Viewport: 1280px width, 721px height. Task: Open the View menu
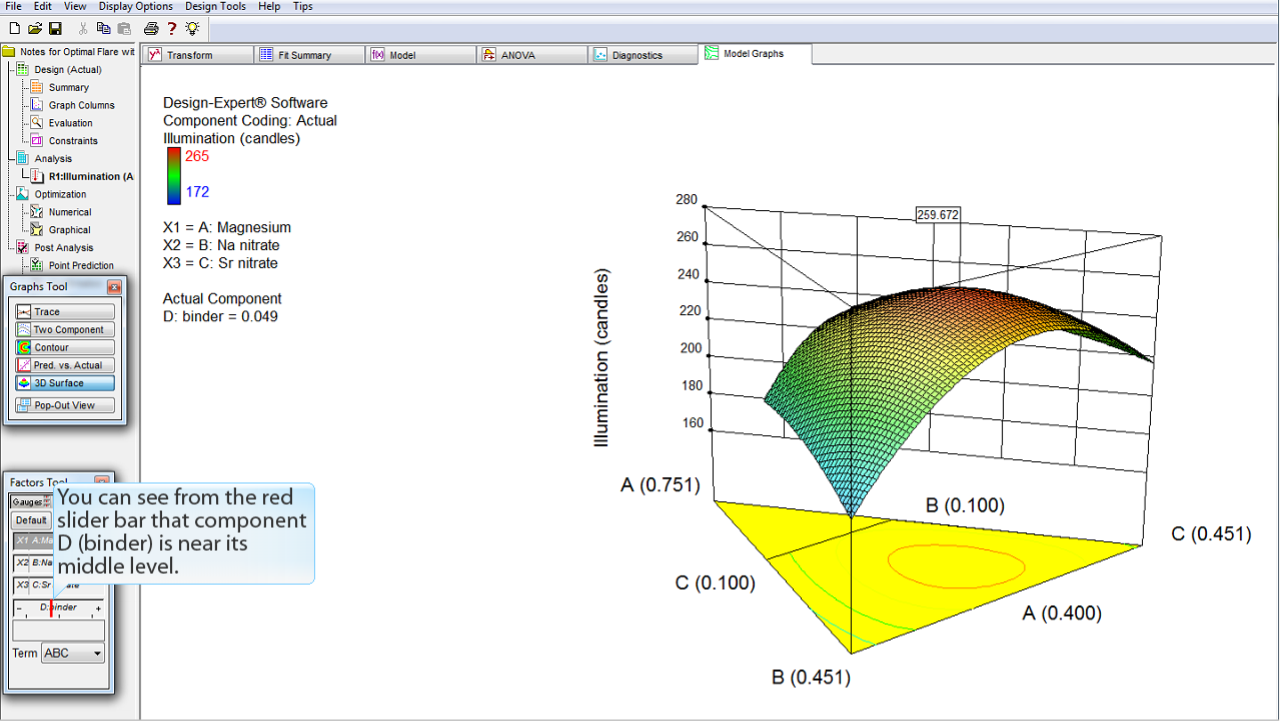click(x=75, y=6)
